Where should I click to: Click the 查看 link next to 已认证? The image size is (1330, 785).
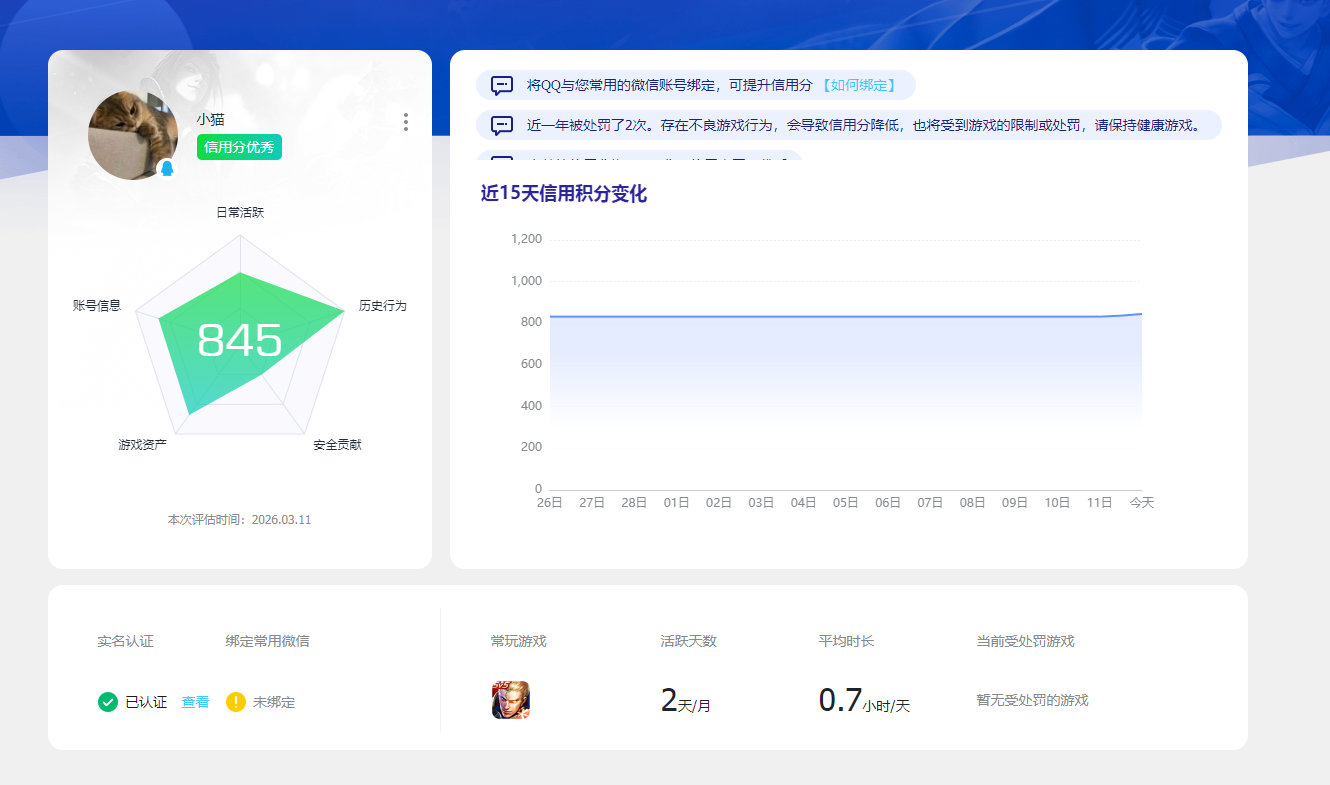tap(194, 702)
